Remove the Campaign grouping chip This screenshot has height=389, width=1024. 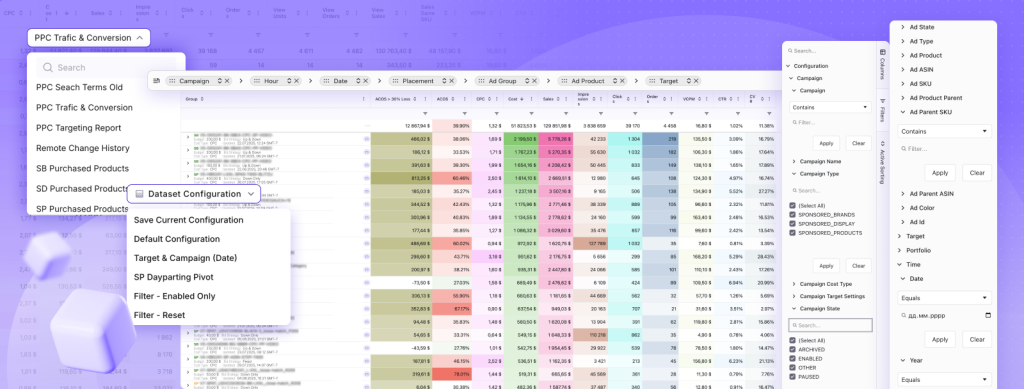(227, 81)
